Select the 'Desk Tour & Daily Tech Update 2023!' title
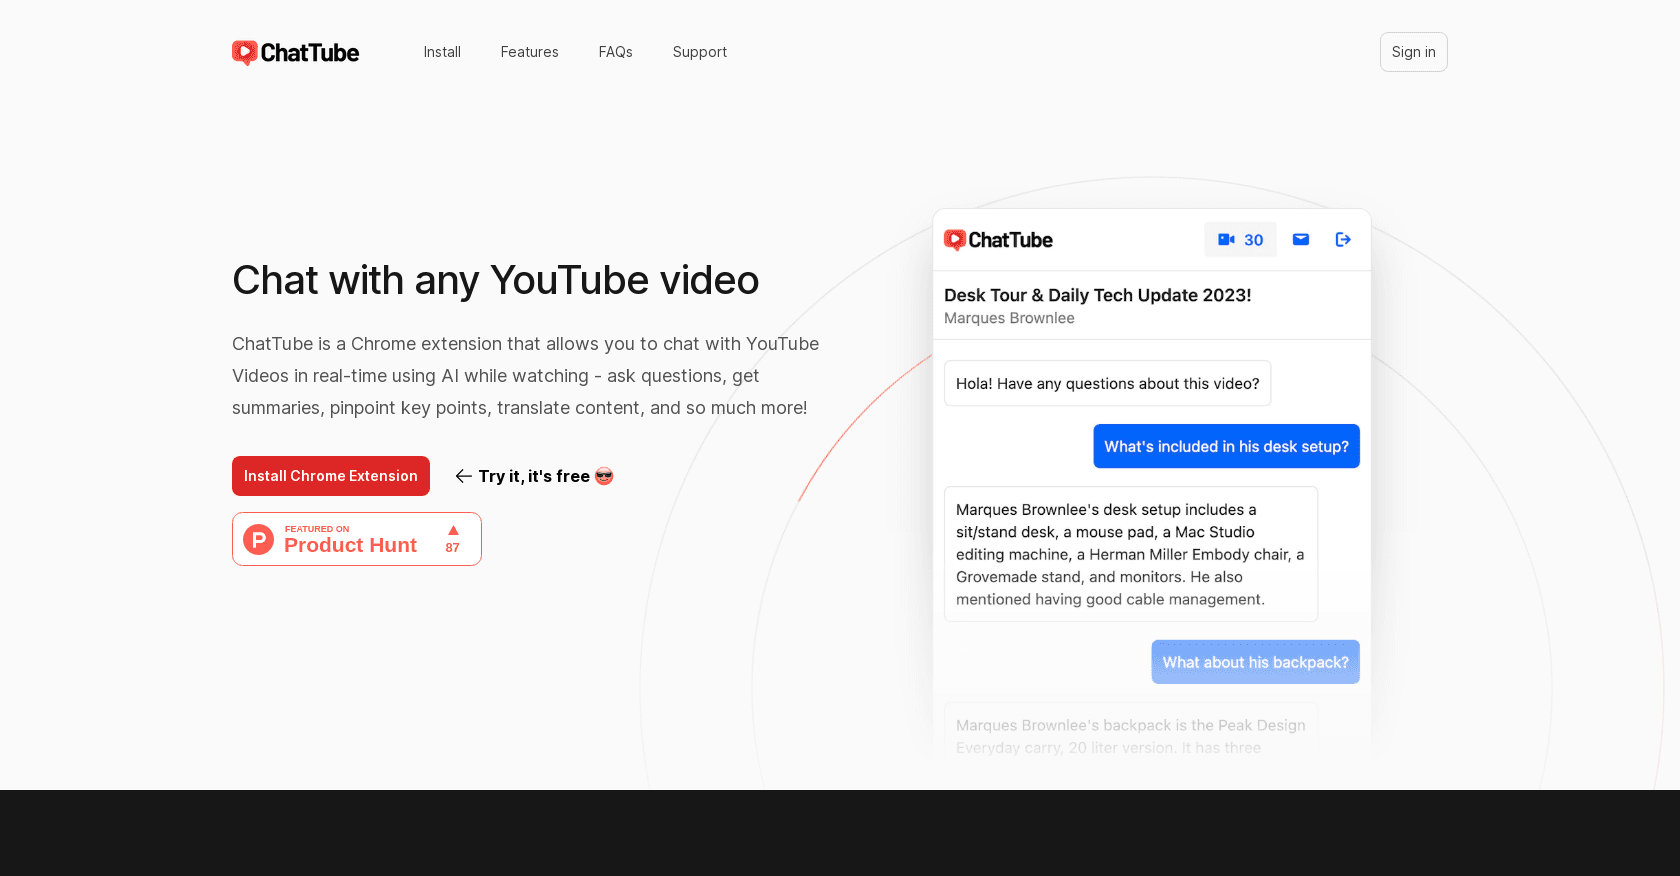 coord(1098,295)
